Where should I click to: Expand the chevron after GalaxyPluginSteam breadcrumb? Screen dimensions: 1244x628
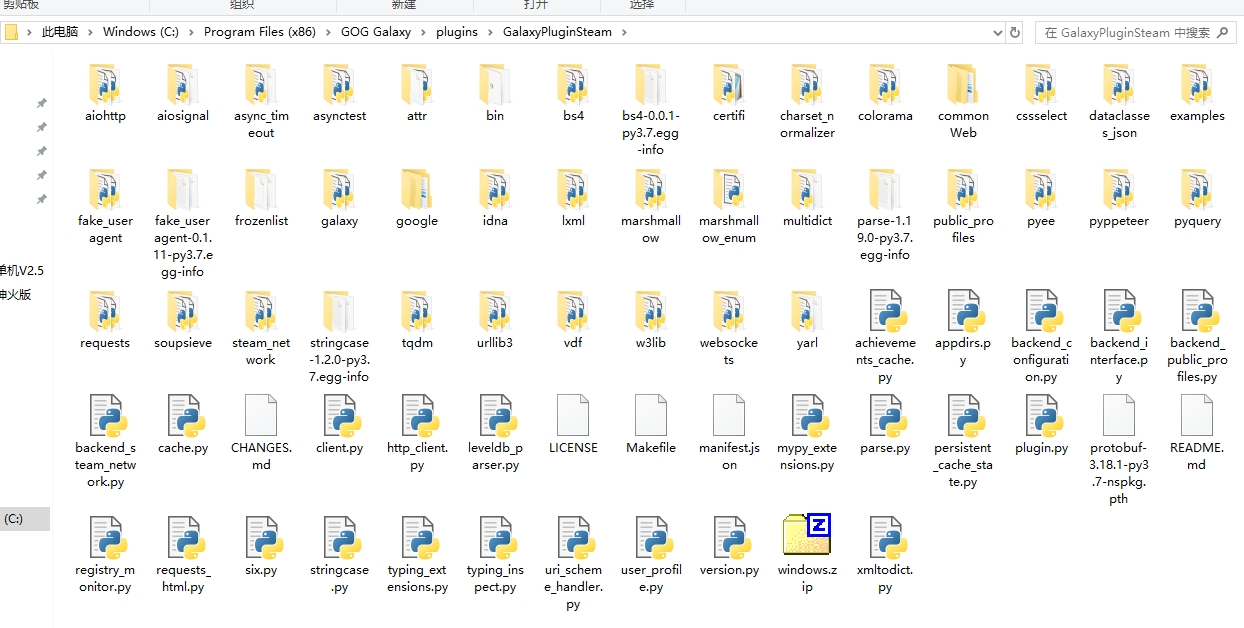(623, 32)
